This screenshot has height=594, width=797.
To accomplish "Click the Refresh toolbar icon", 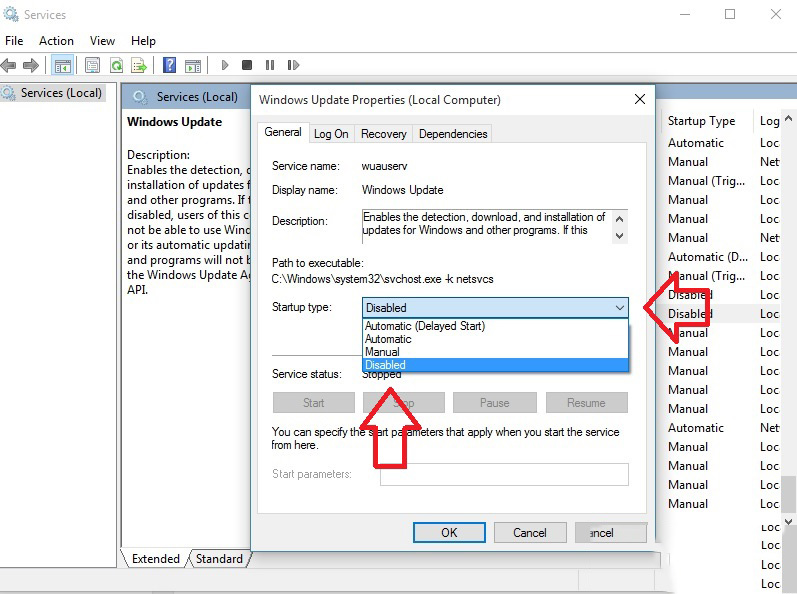I will pyautogui.click(x=116, y=65).
